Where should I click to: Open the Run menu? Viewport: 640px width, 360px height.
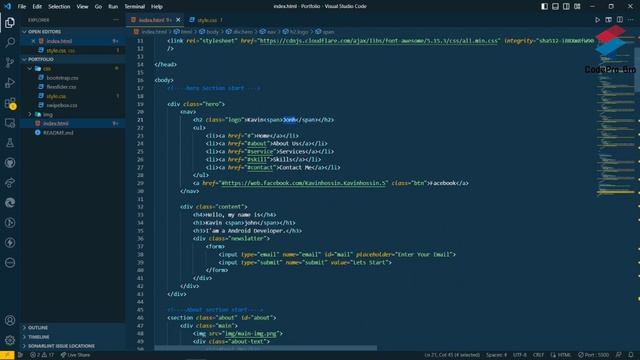pos(113,7)
